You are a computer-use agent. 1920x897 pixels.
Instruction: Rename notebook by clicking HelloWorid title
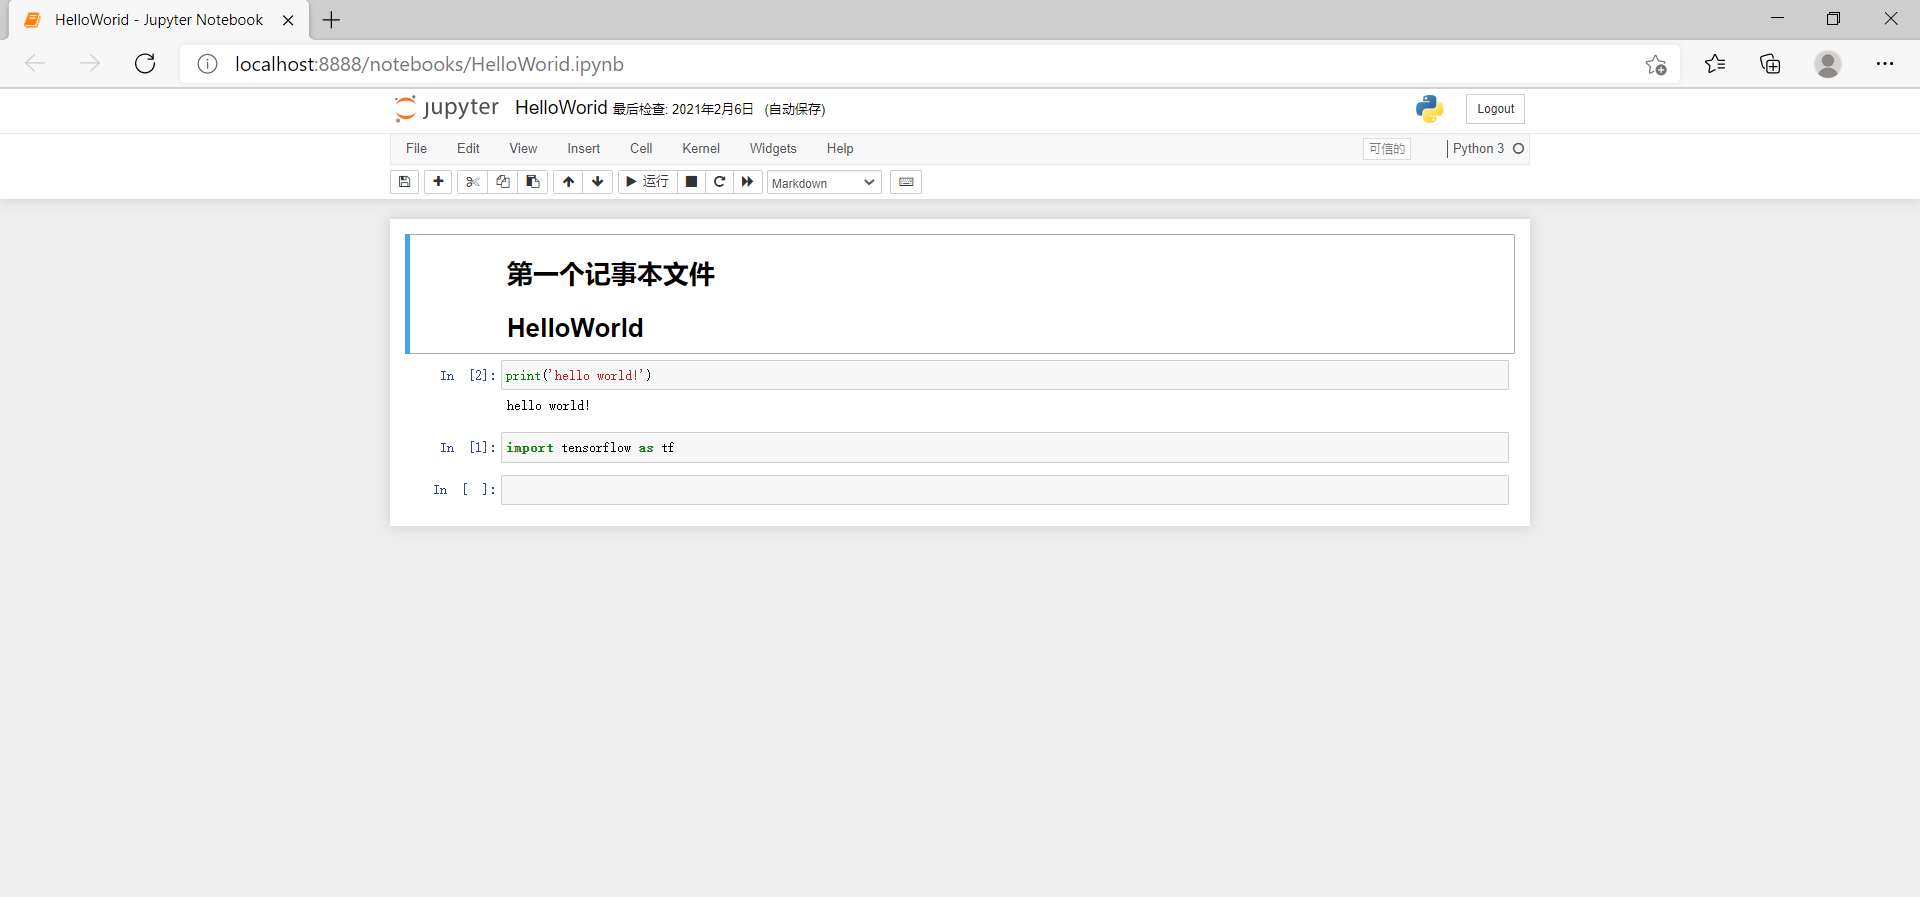561,108
